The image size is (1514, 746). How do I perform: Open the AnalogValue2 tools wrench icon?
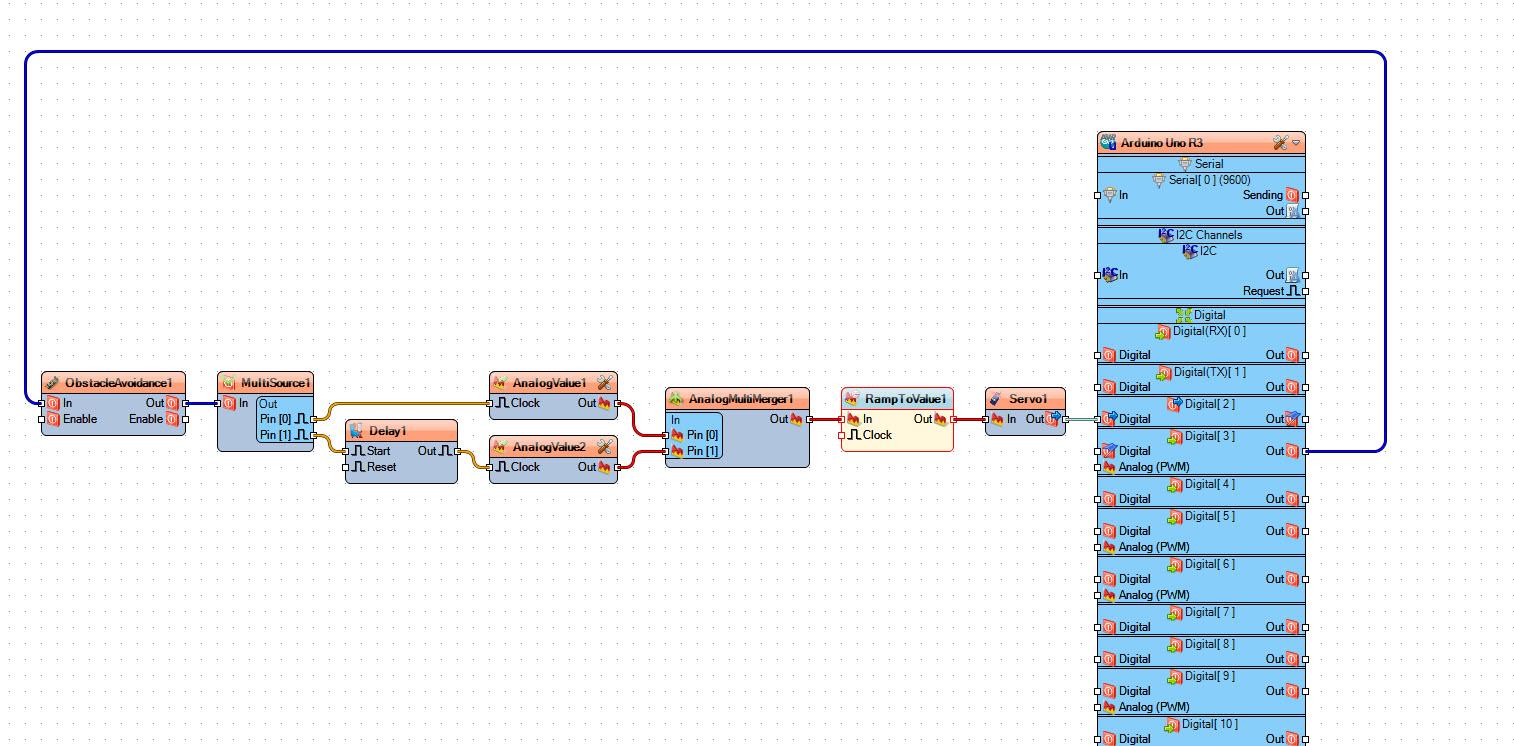click(604, 447)
